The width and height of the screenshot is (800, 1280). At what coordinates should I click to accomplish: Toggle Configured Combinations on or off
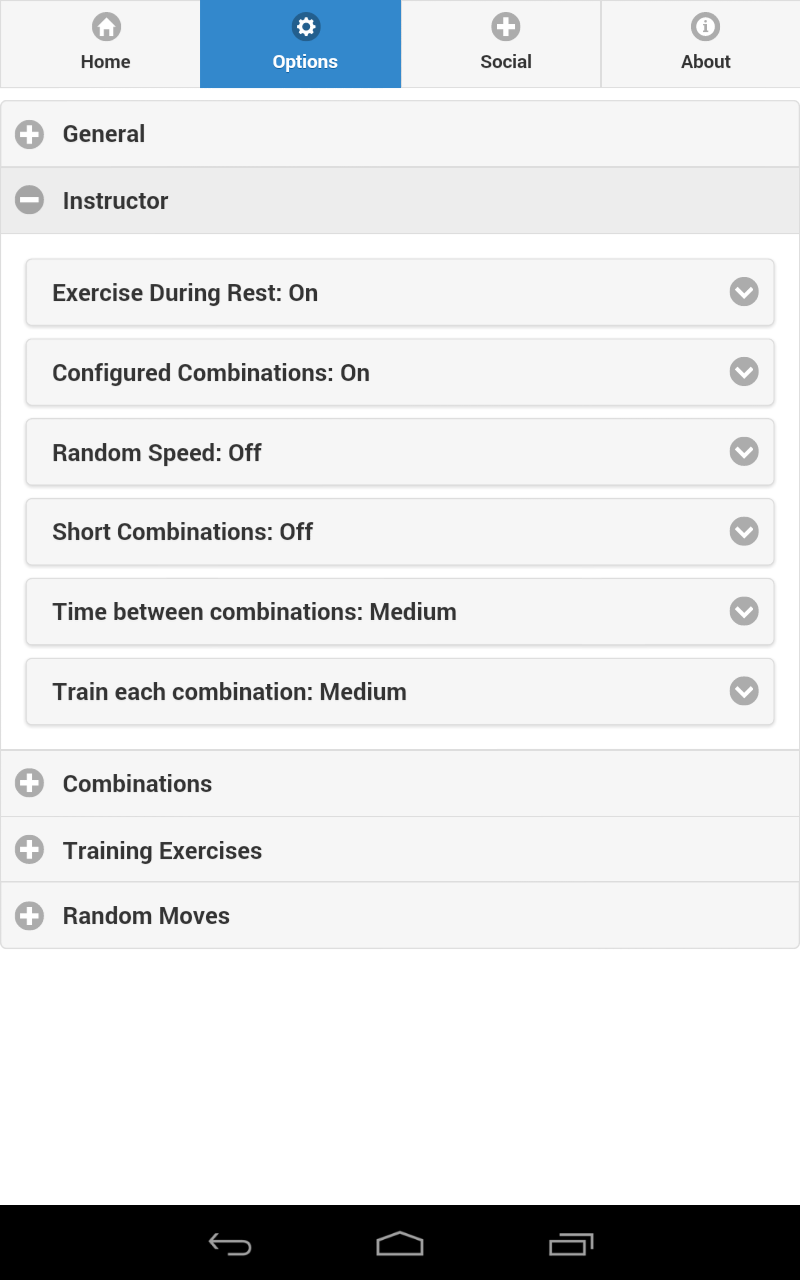click(400, 373)
